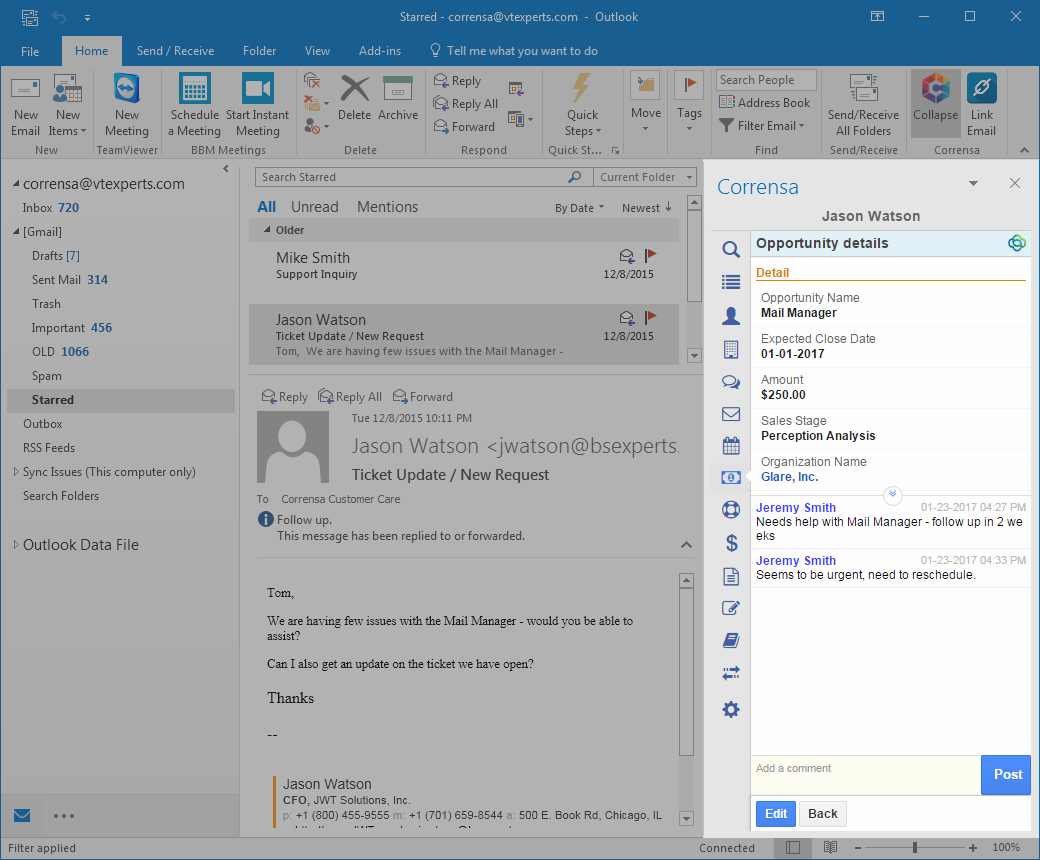
Task: Open the calendar icon in Corrensa sidebar
Action: click(730, 446)
